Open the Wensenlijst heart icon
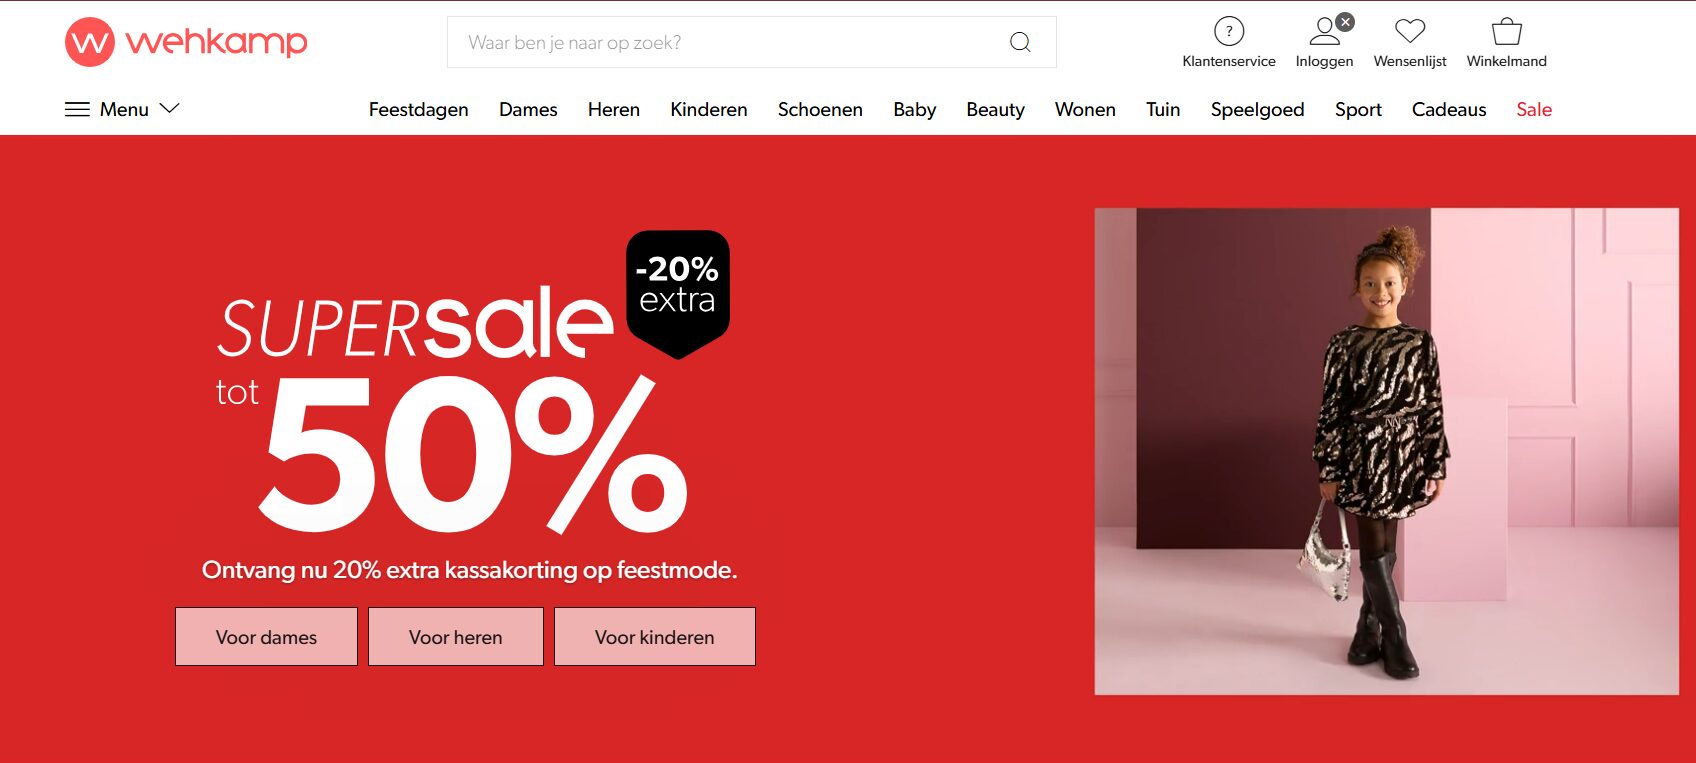This screenshot has width=1696, height=763. tap(1410, 31)
